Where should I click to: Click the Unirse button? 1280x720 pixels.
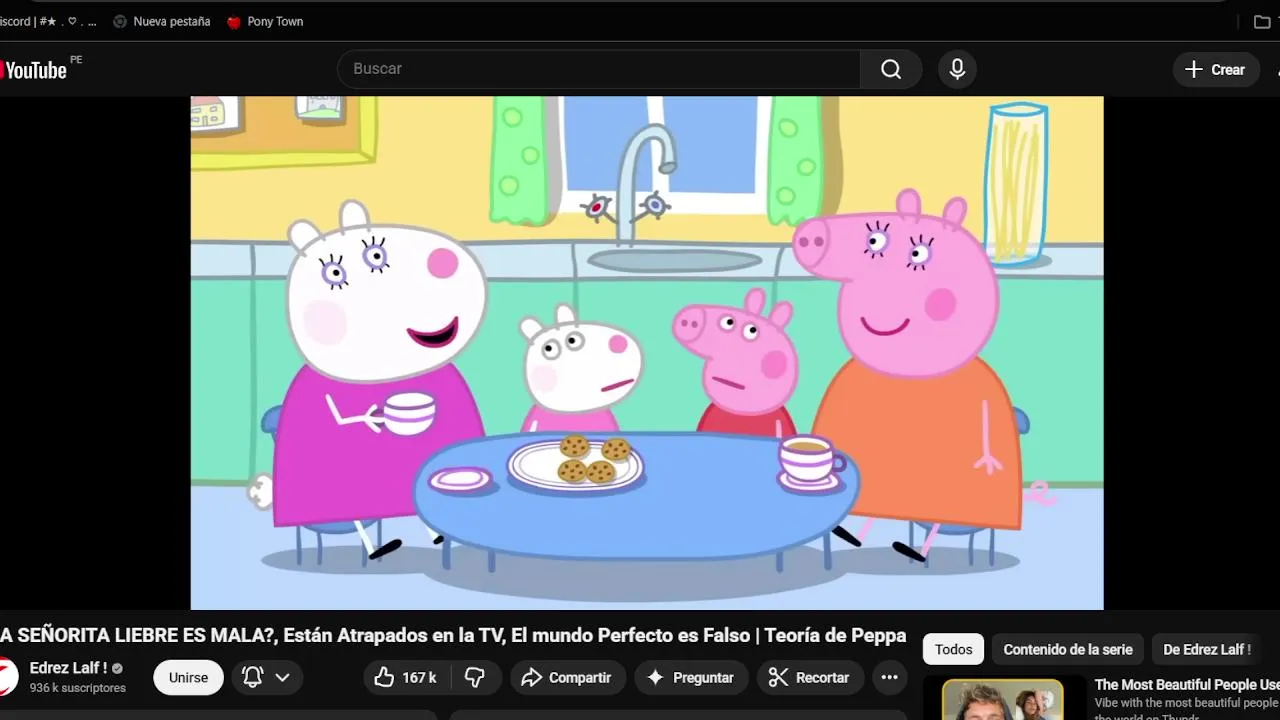pos(188,677)
